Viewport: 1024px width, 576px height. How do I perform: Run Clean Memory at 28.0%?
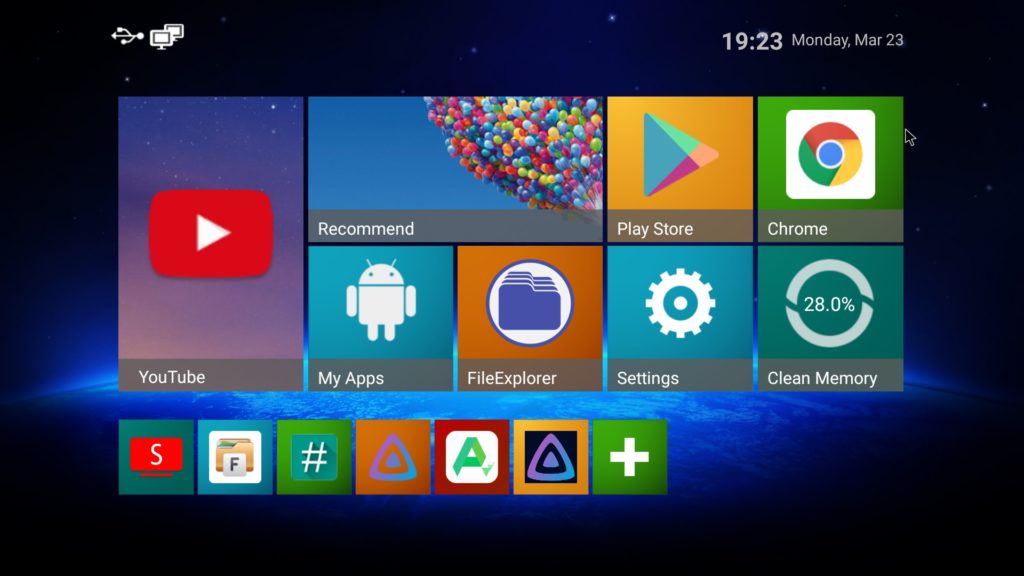click(x=830, y=319)
